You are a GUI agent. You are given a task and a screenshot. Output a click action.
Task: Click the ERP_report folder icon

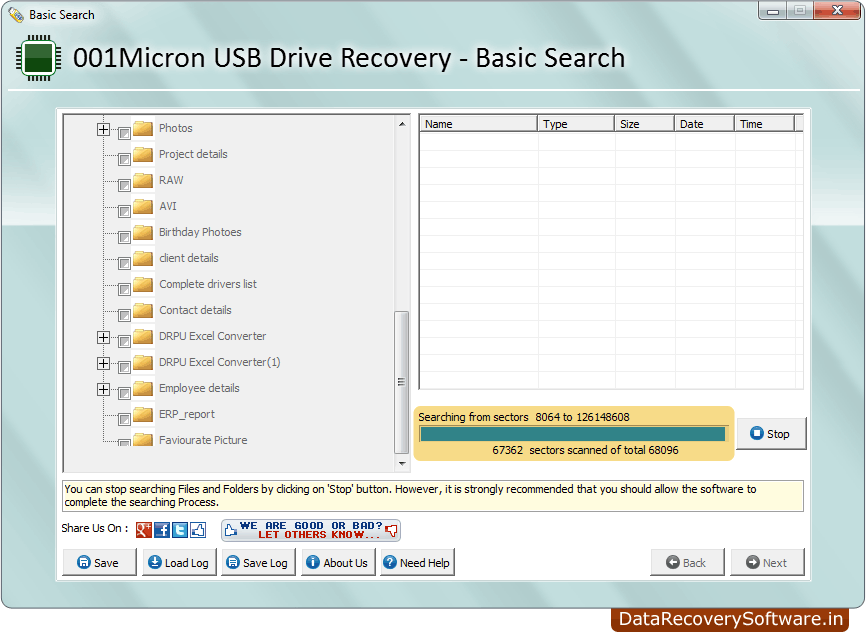pos(143,414)
